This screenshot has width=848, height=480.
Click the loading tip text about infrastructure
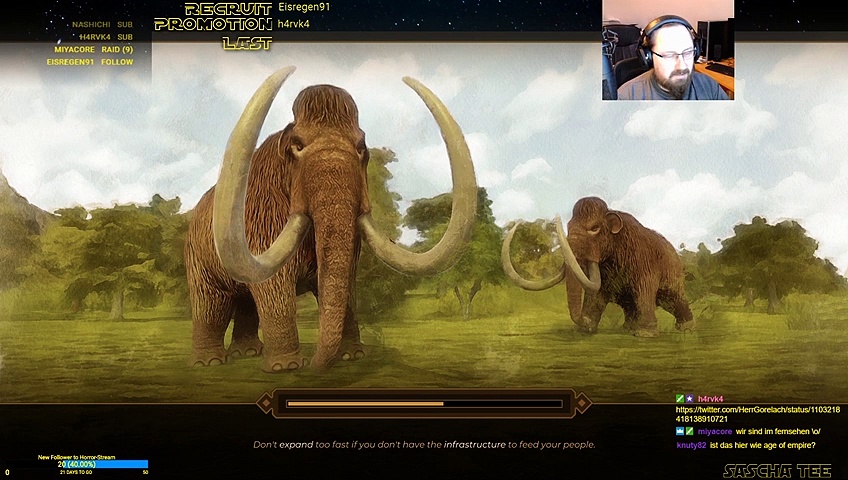click(424, 444)
